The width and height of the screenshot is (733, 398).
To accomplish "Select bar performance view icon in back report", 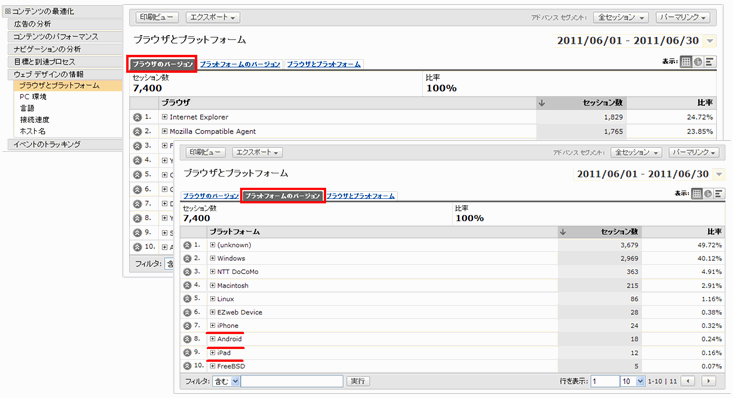I will click(x=710, y=62).
